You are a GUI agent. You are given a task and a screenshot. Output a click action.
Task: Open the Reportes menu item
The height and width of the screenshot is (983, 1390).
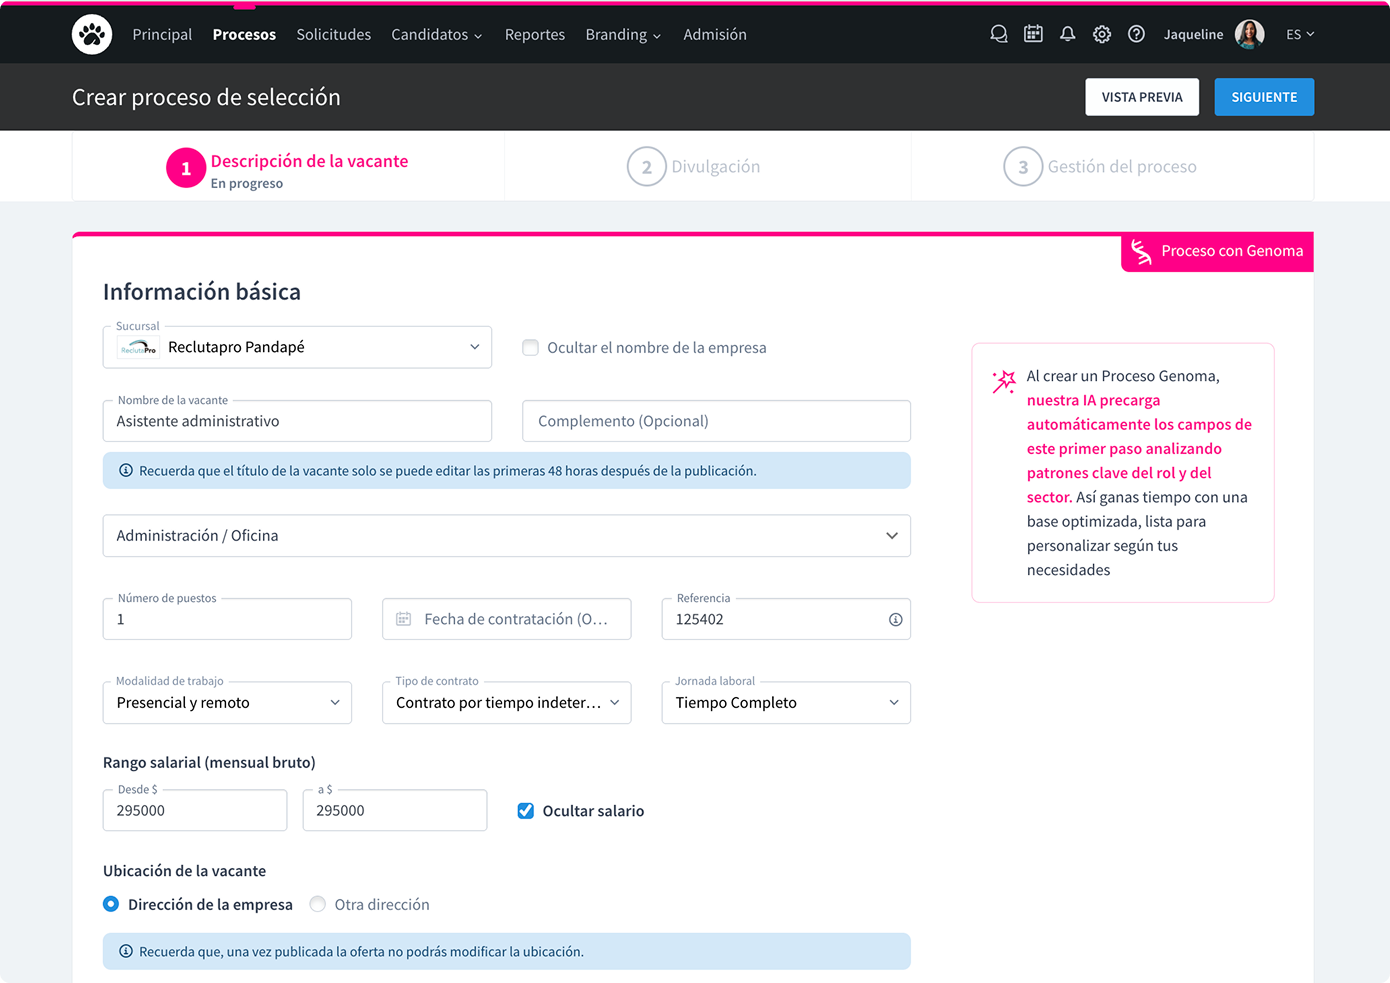click(534, 34)
